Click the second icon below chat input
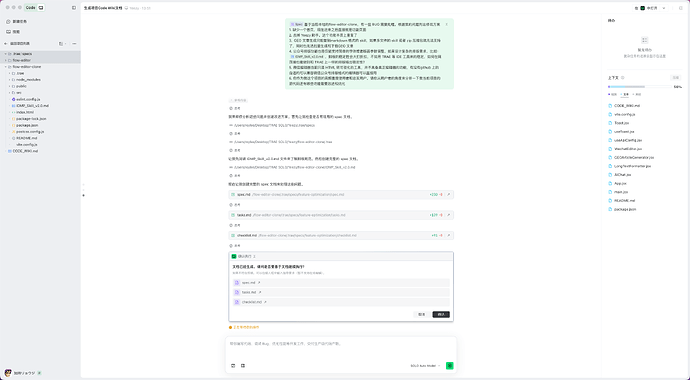 pos(243,365)
